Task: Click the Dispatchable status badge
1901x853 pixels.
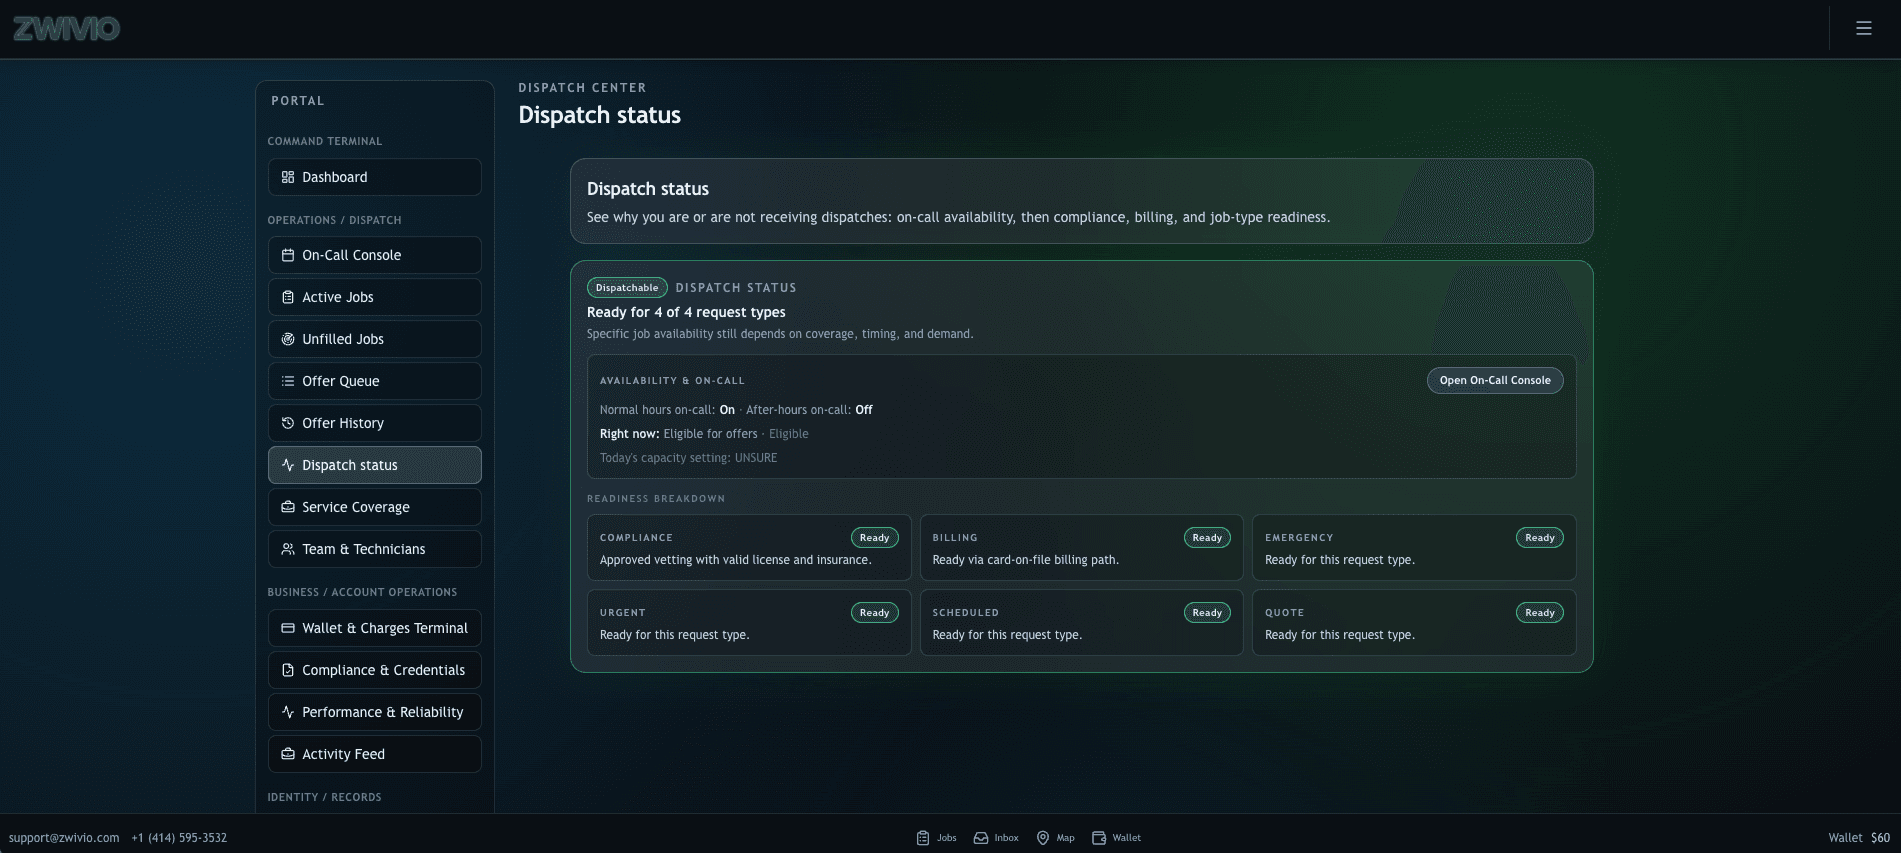Action: [627, 288]
